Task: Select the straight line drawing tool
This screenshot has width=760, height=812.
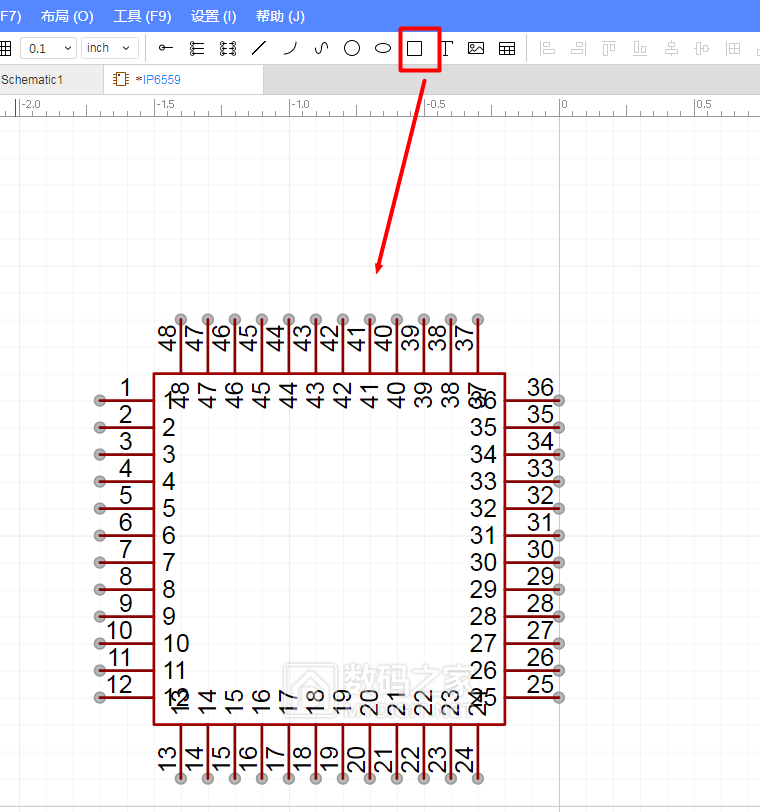Action: [259, 48]
